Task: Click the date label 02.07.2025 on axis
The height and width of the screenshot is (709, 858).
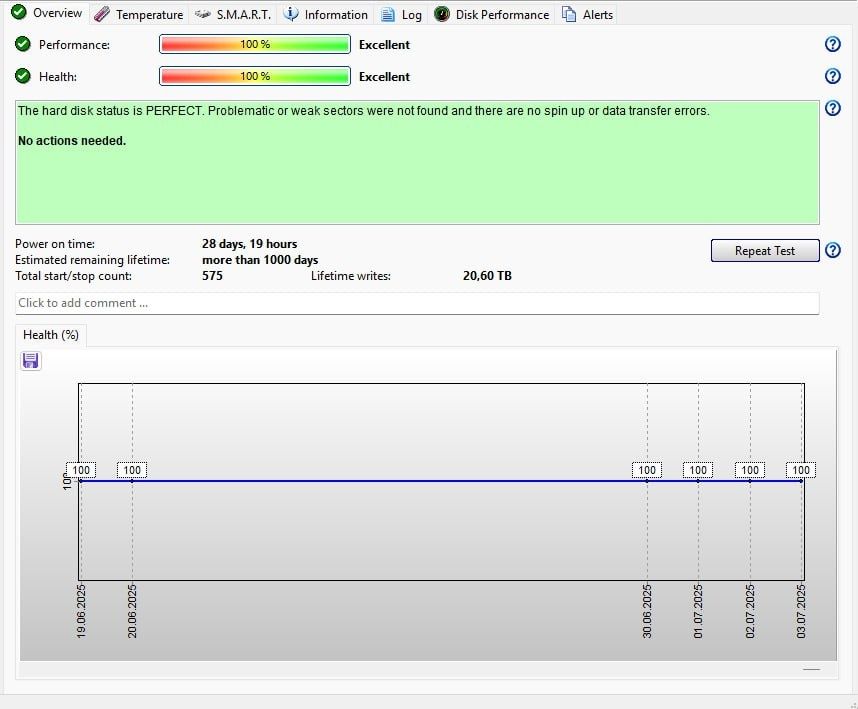Action: click(750, 611)
